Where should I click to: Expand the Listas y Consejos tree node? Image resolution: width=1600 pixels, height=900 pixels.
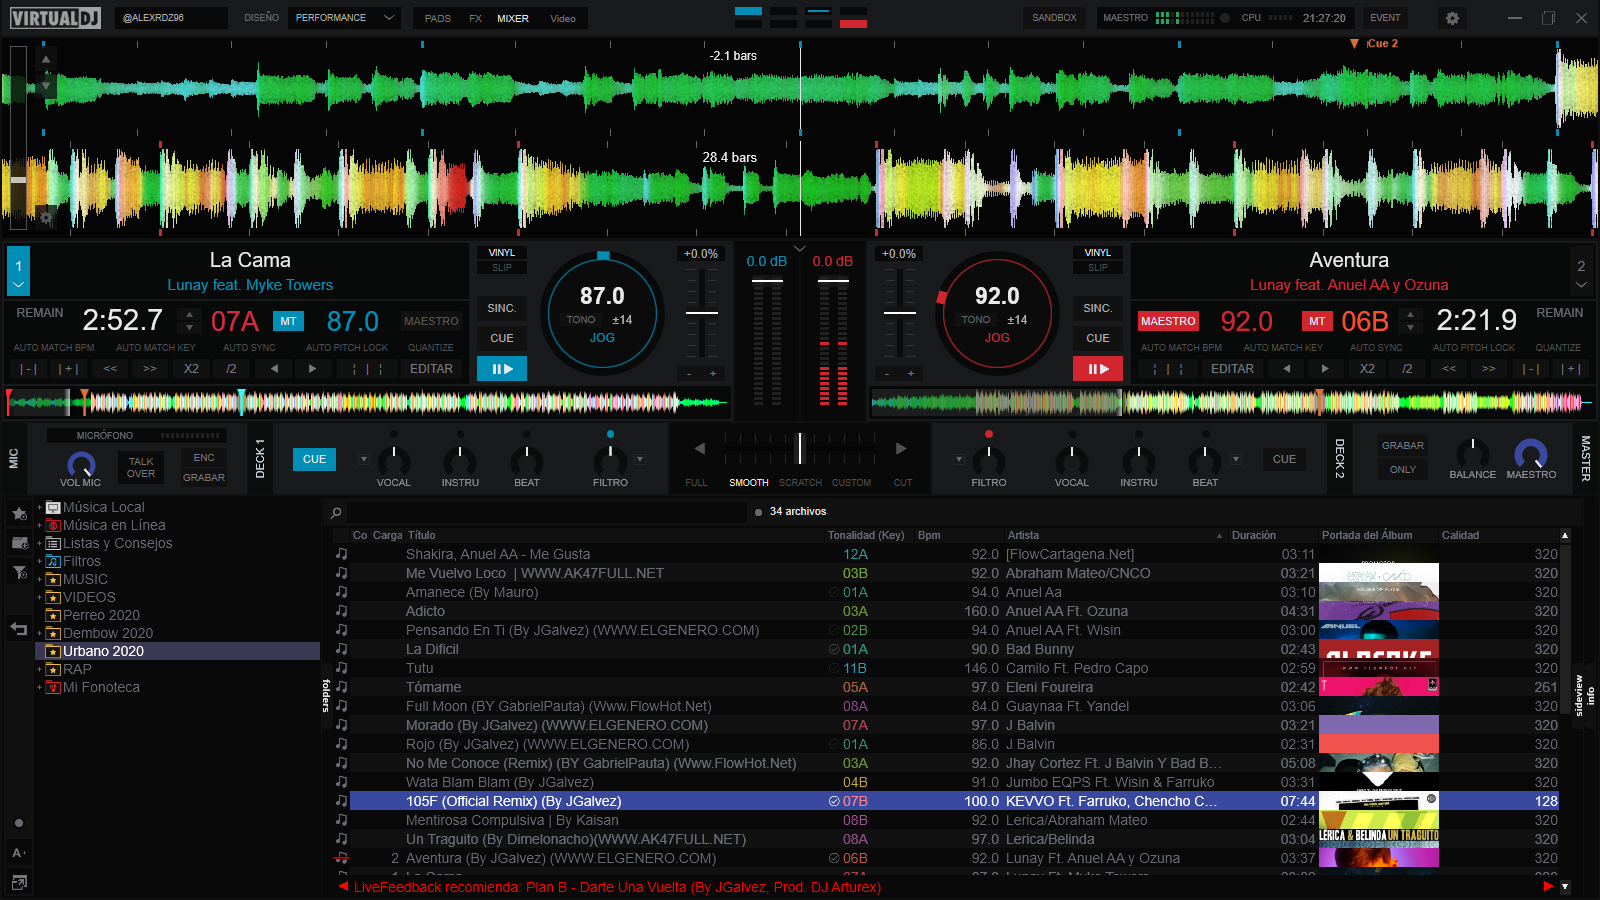coord(40,543)
